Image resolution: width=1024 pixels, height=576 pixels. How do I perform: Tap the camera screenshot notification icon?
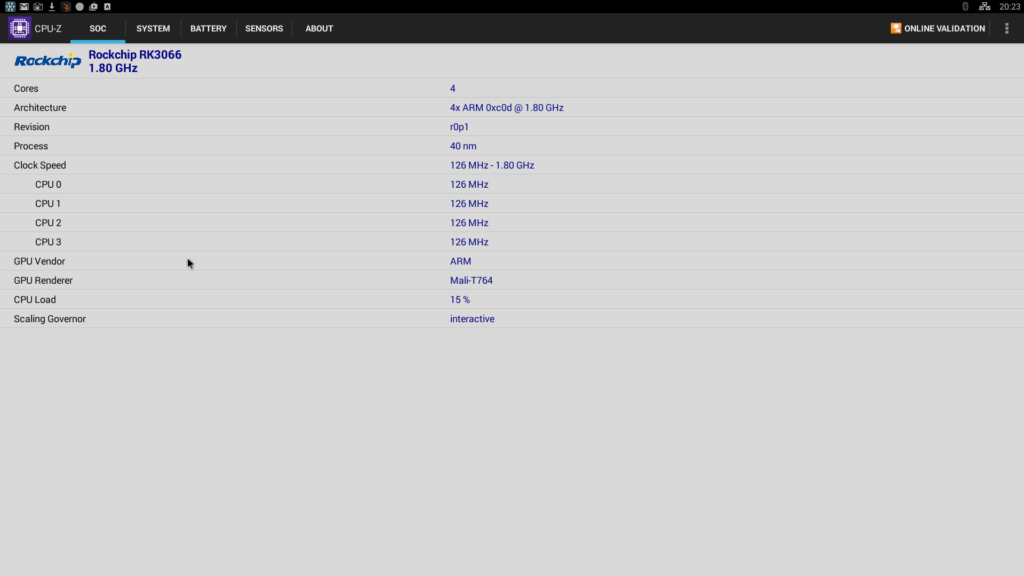(38, 7)
